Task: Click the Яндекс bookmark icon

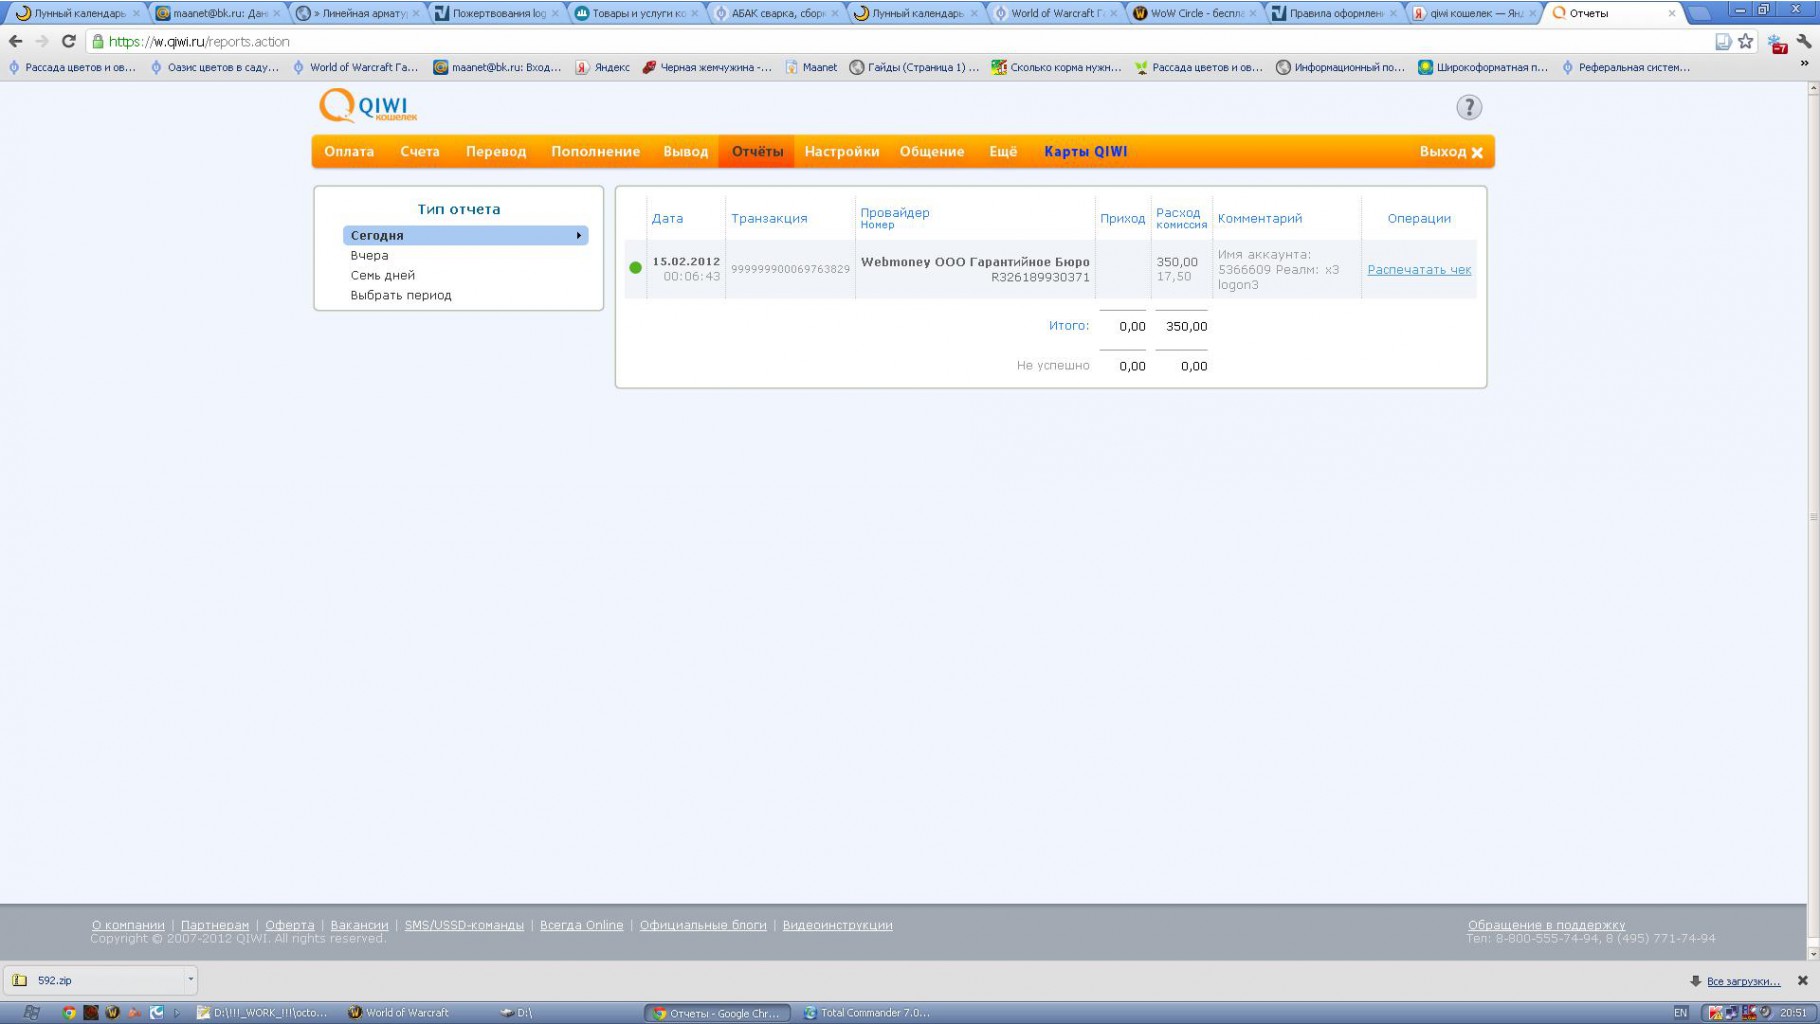Action: tap(582, 67)
